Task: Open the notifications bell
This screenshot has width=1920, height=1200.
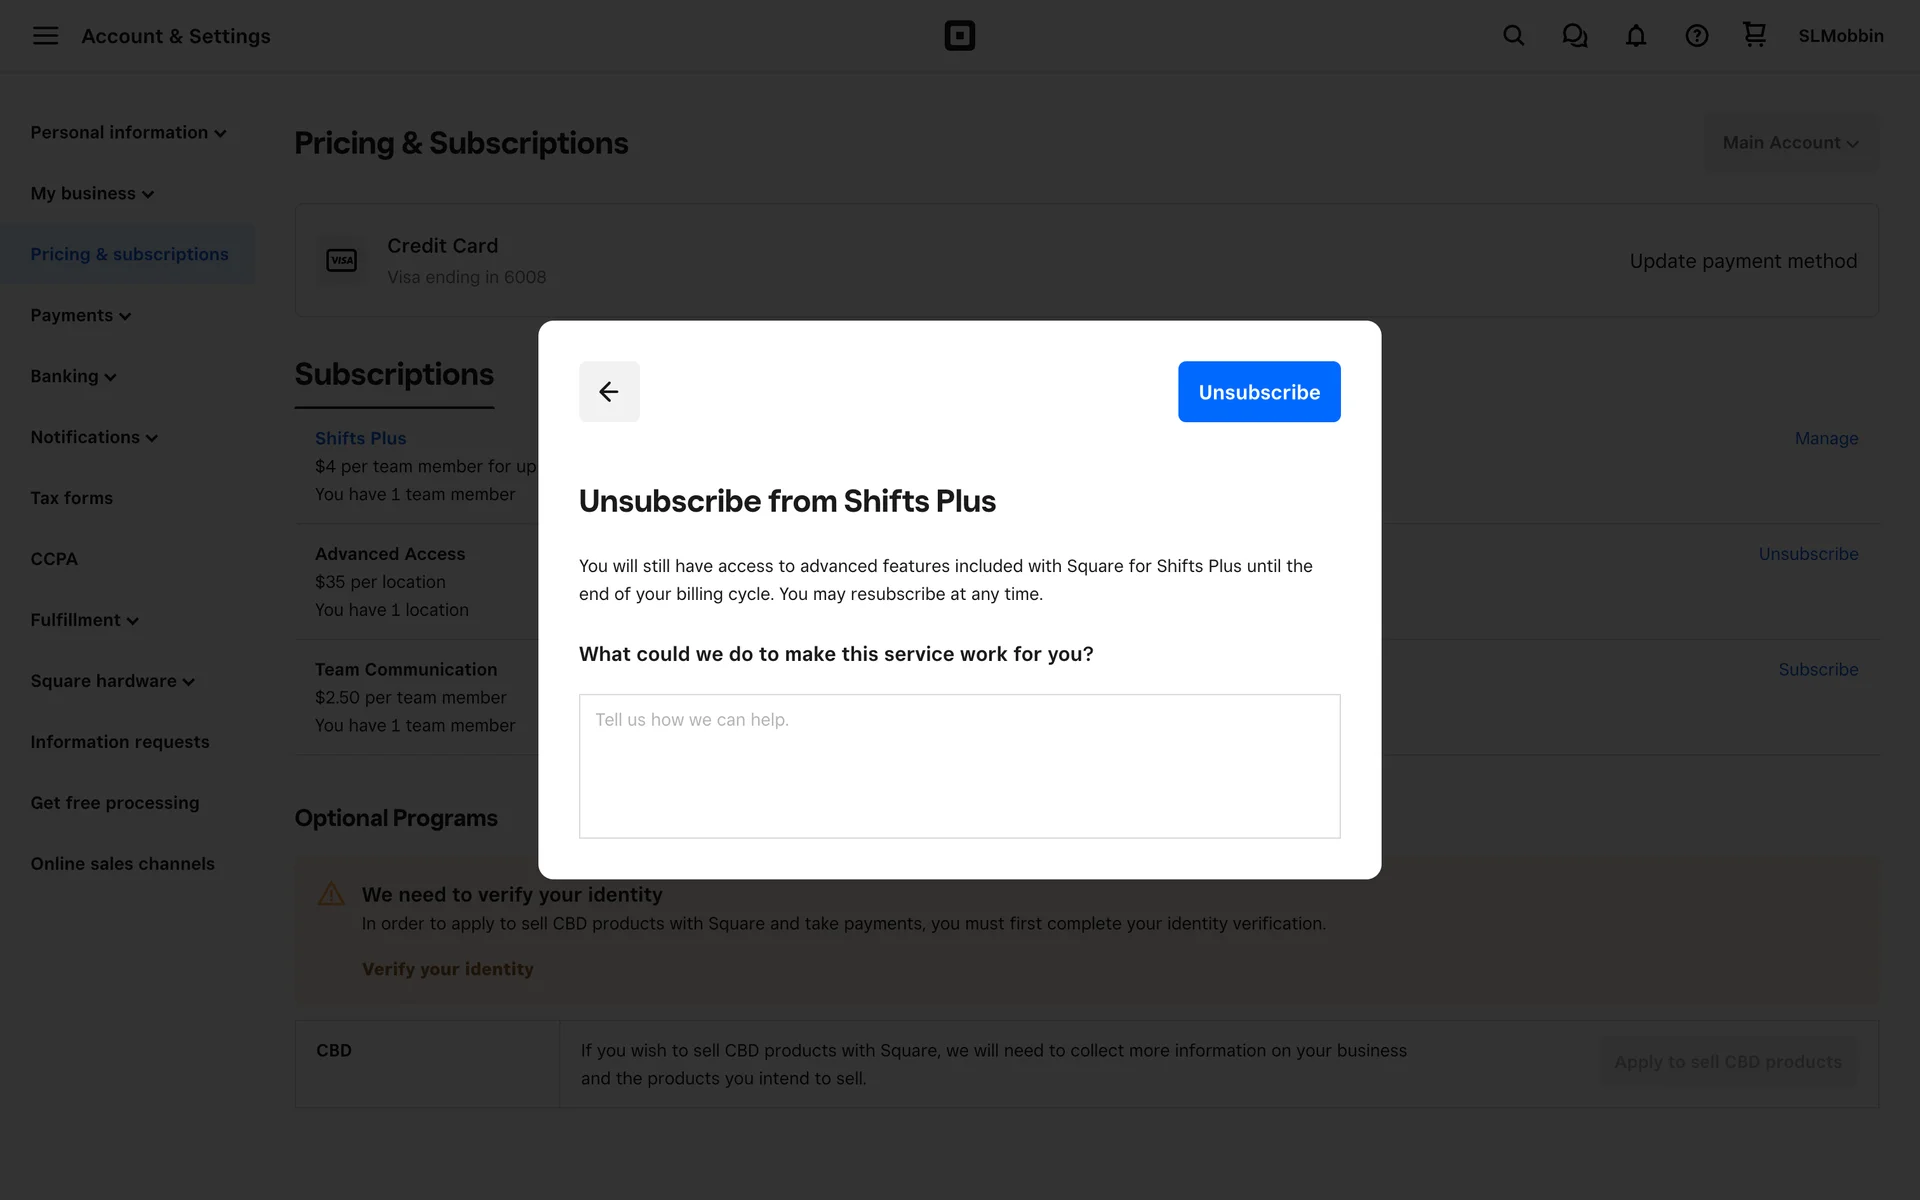Action: coord(1636,36)
